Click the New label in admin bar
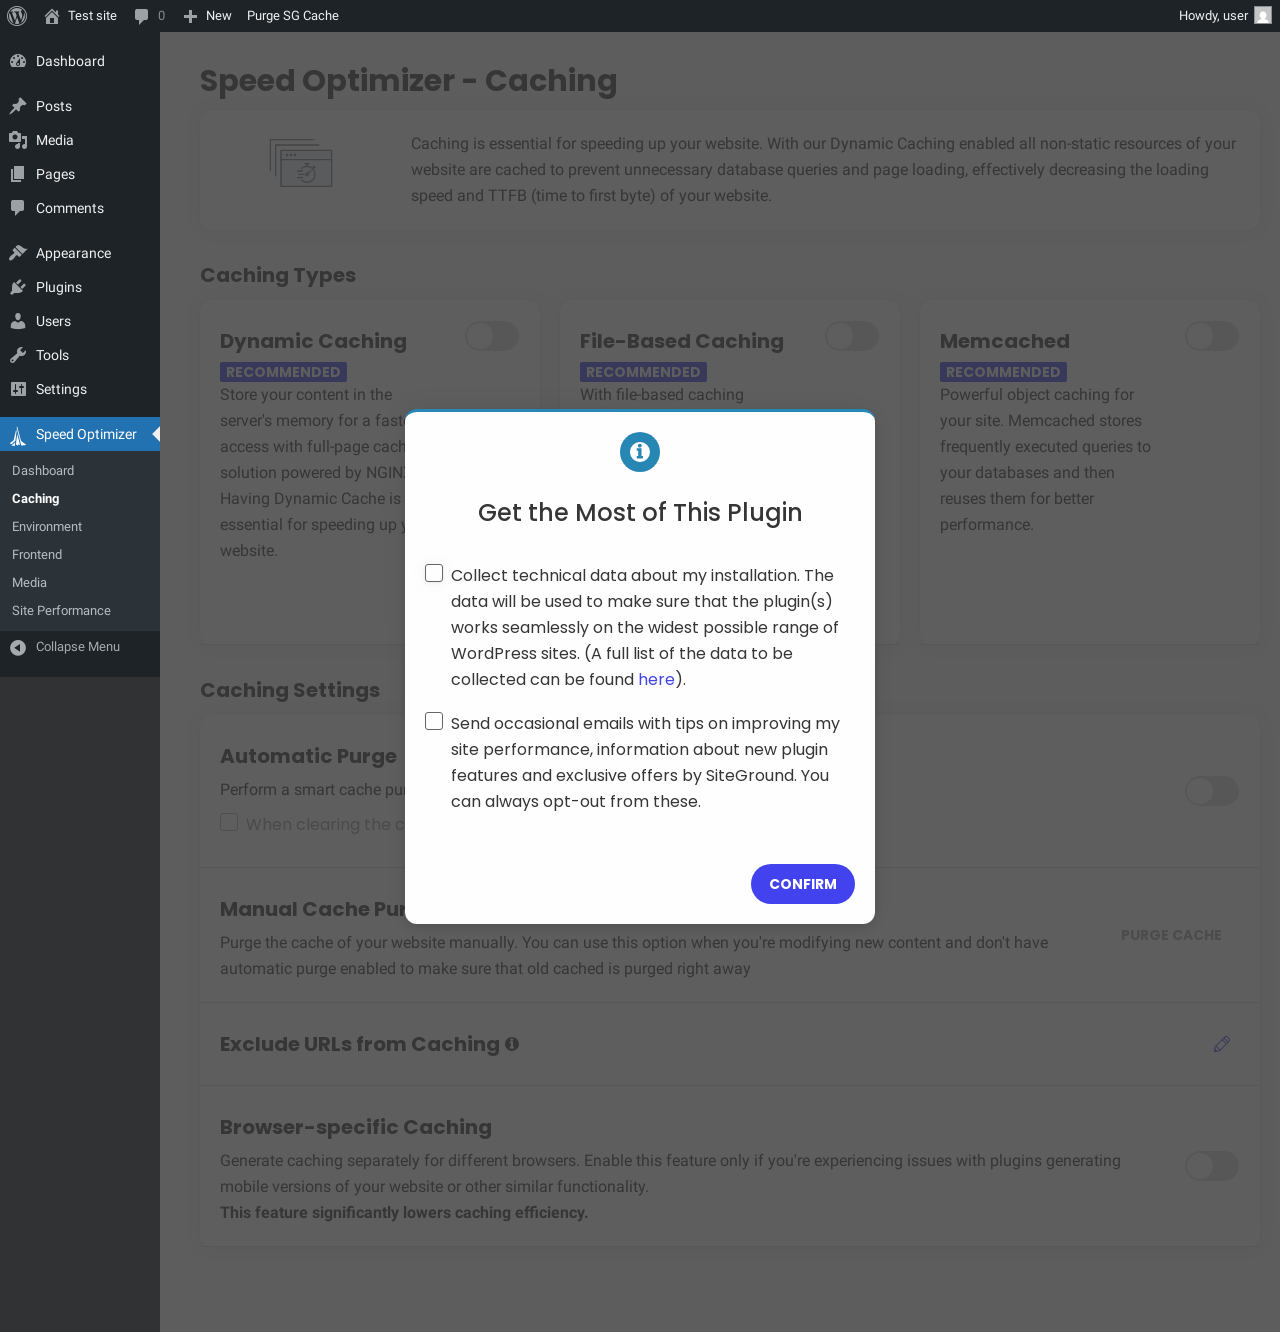 pos(219,16)
